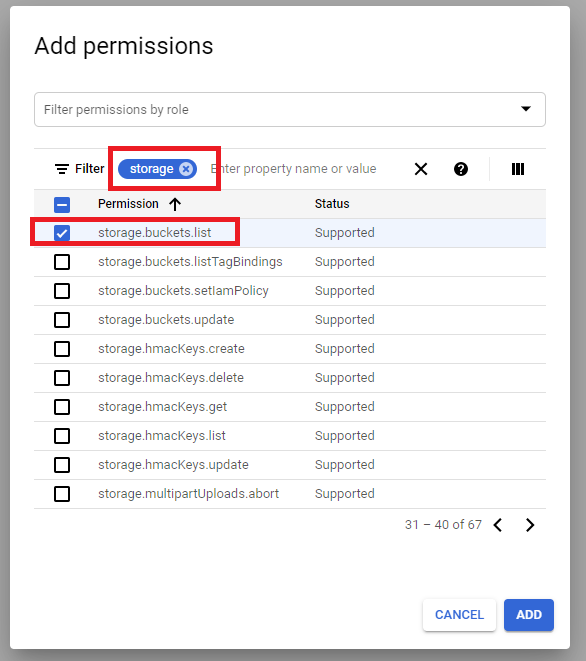Click the role filter dropdown arrow
586x661 pixels.
tap(526, 109)
